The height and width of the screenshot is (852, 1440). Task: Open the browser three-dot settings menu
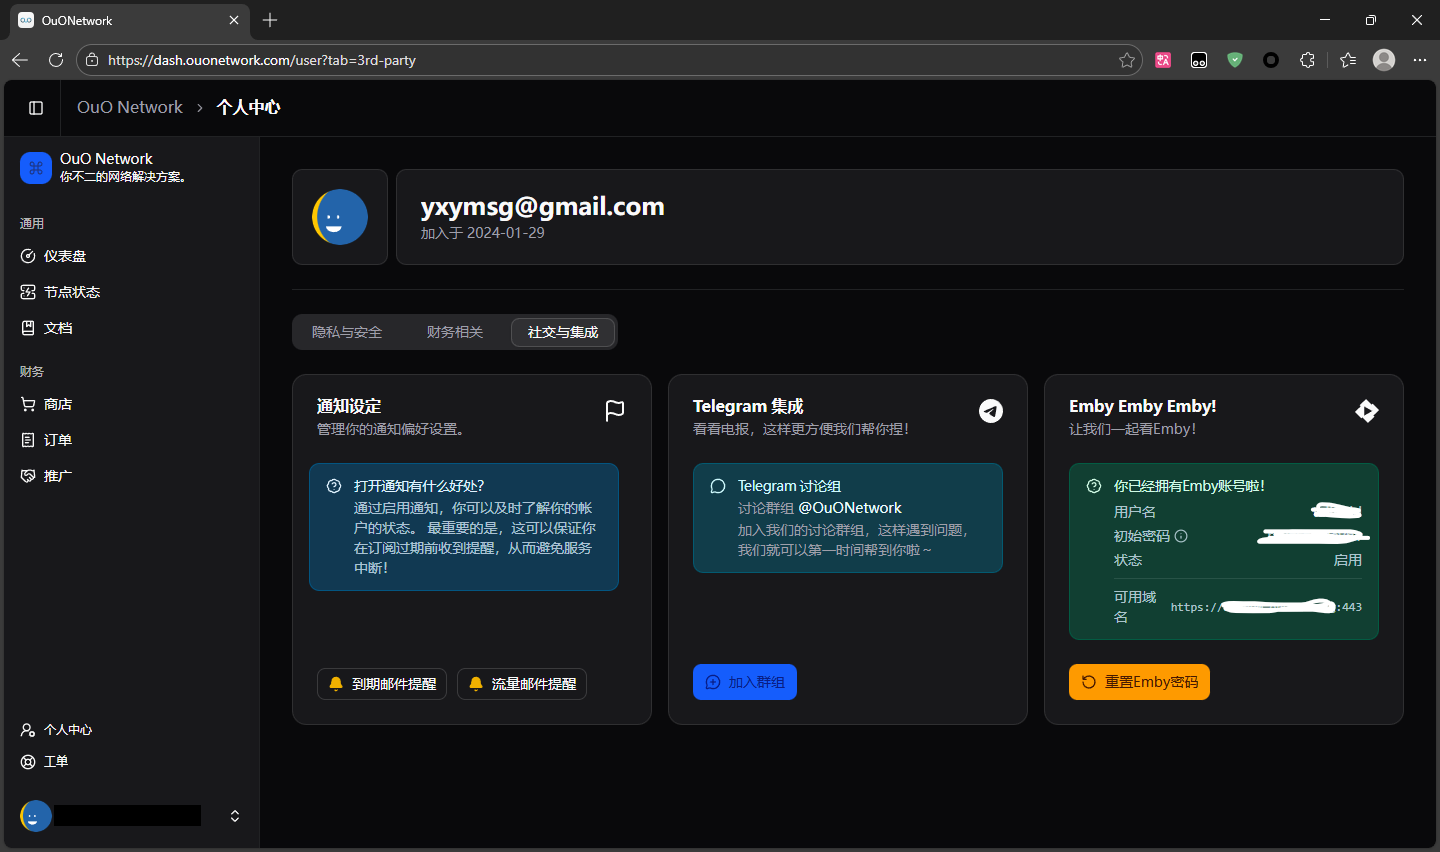(1419, 60)
